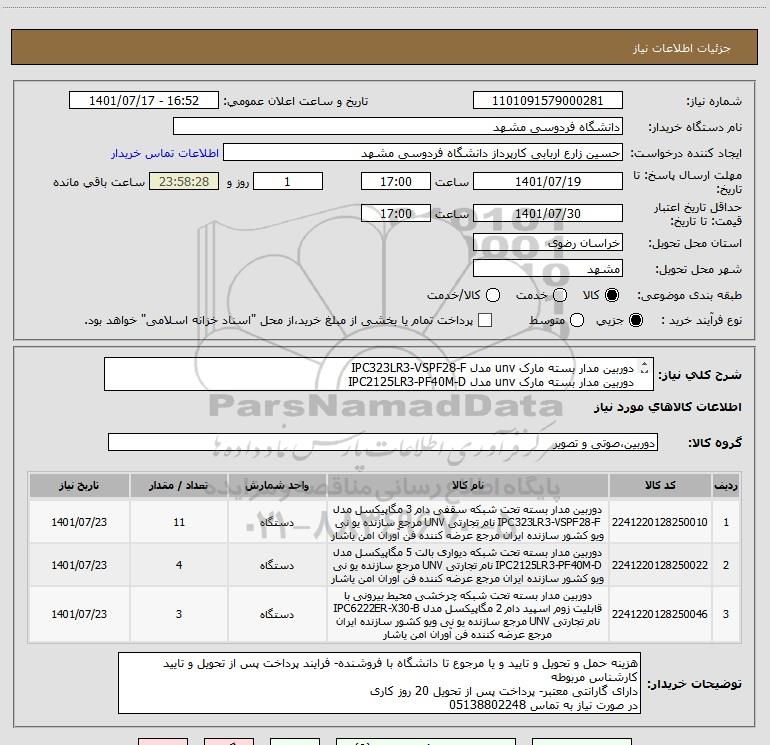
Task: Click product code 2241220128250046
Action: click(x=660, y=614)
